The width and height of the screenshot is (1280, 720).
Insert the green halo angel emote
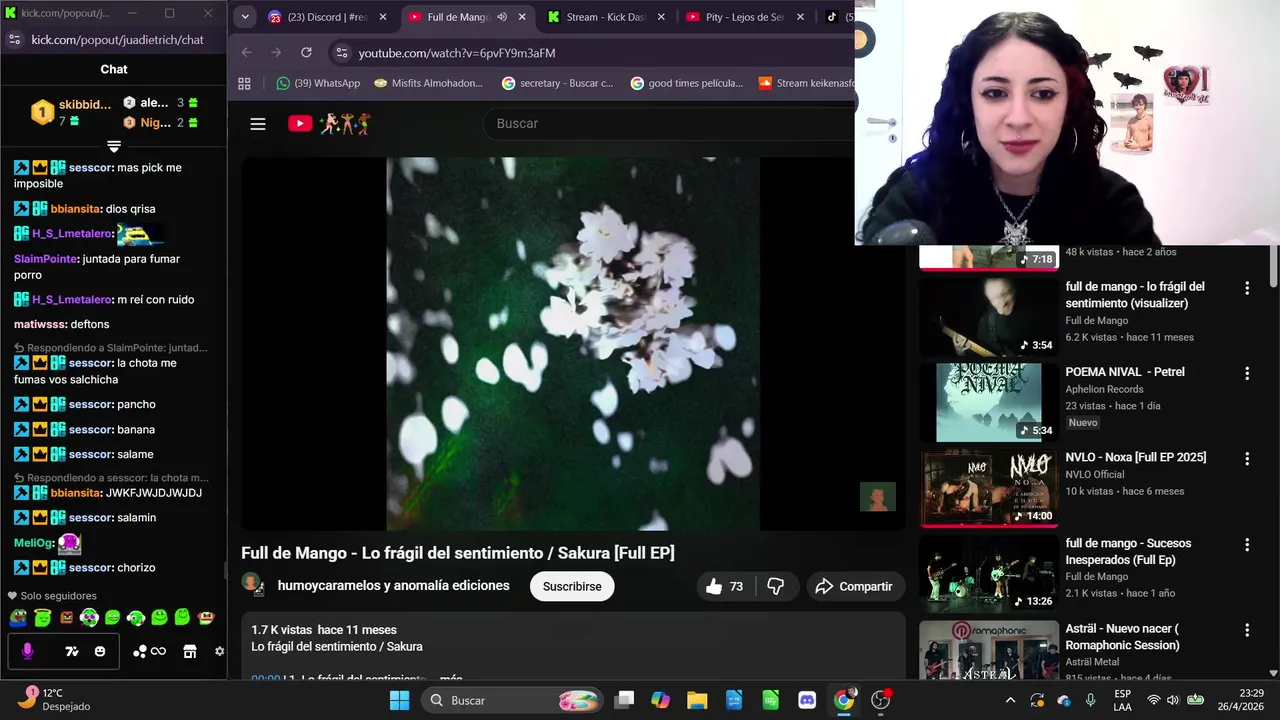(x=42, y=618)
